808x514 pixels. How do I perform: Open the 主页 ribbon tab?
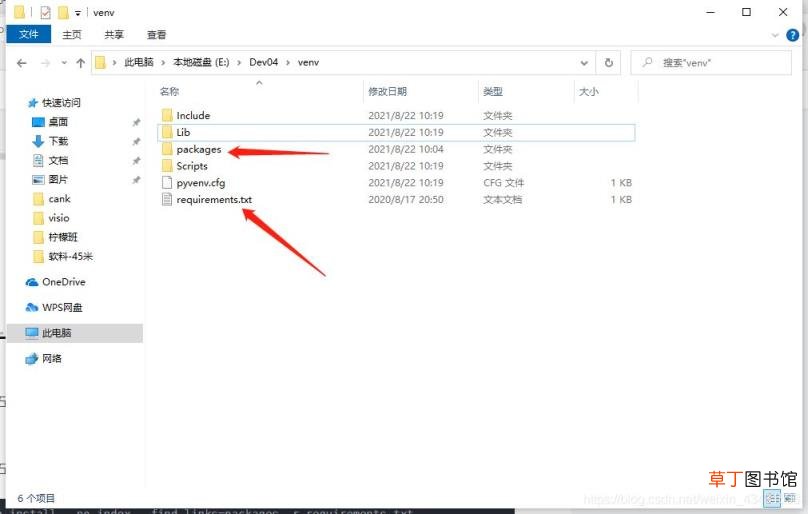(72, 35)
